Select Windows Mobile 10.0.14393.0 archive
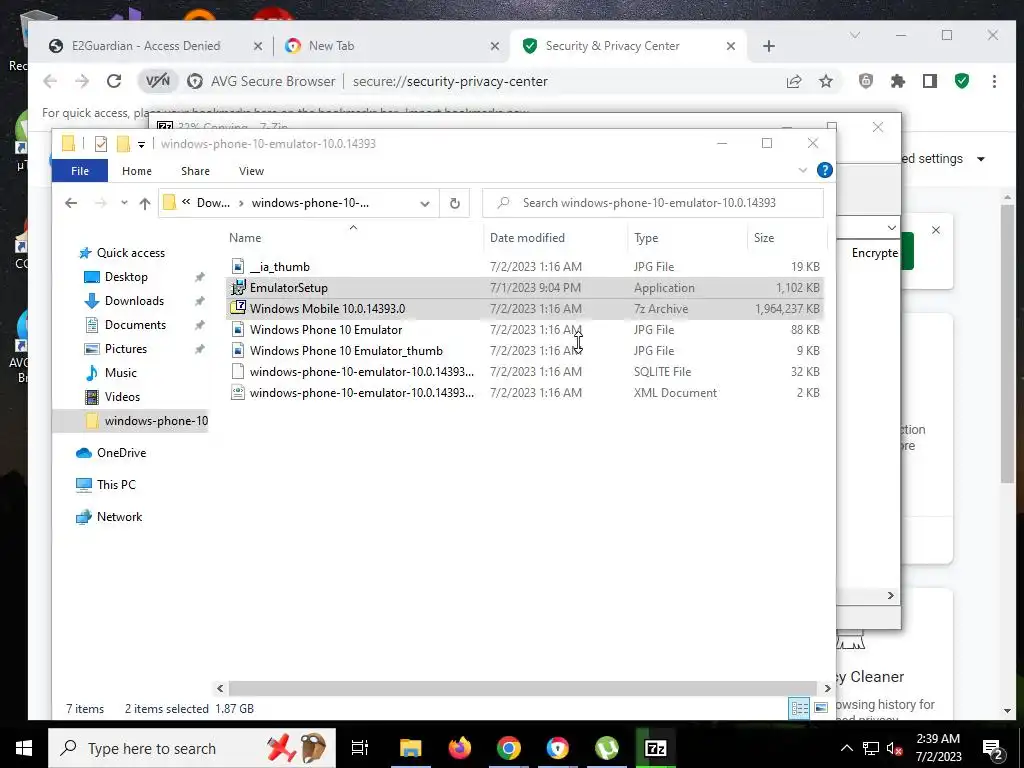The height and width of the screenshot is (768, 1024). (x=524, y=308)
